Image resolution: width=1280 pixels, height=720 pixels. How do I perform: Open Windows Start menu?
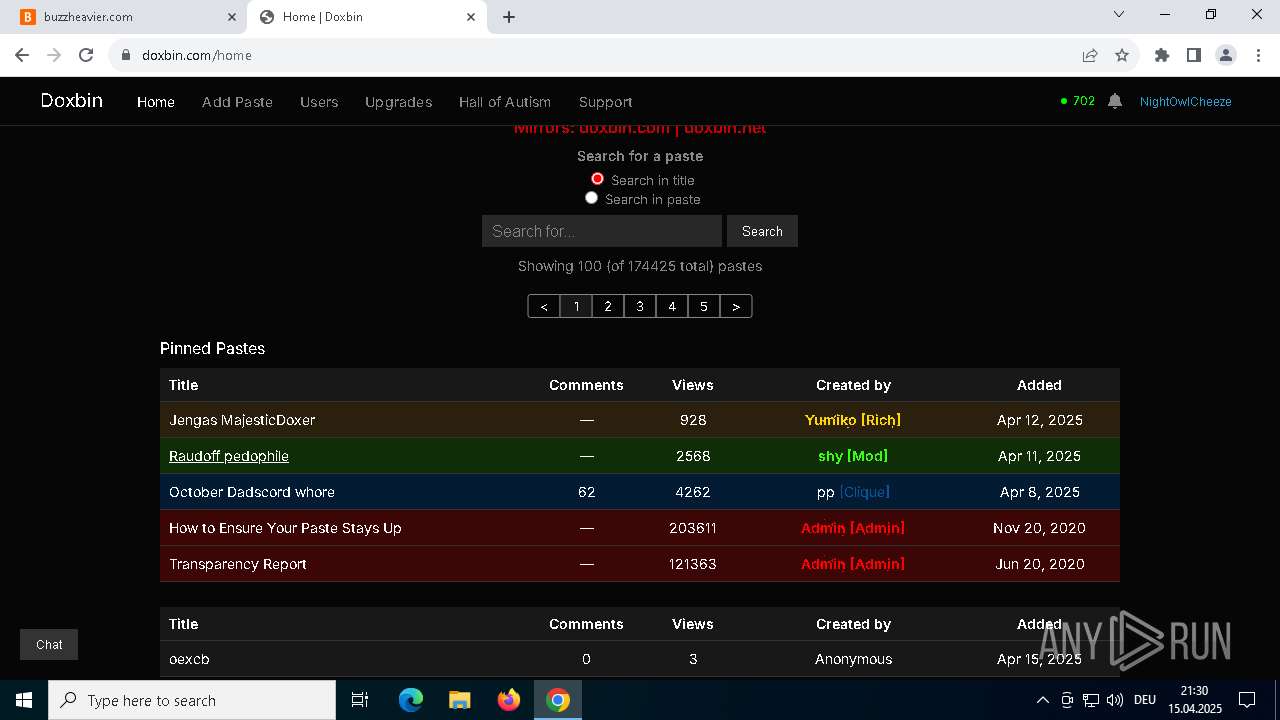24,700
